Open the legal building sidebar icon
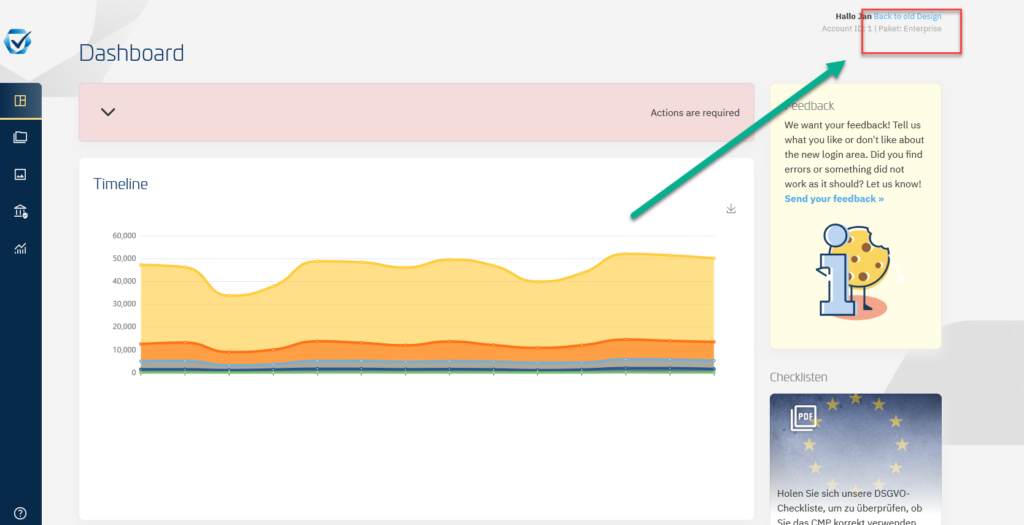The width and height of the screenshot is (1024, 525). pyautogui.click(x=20, y=211)
